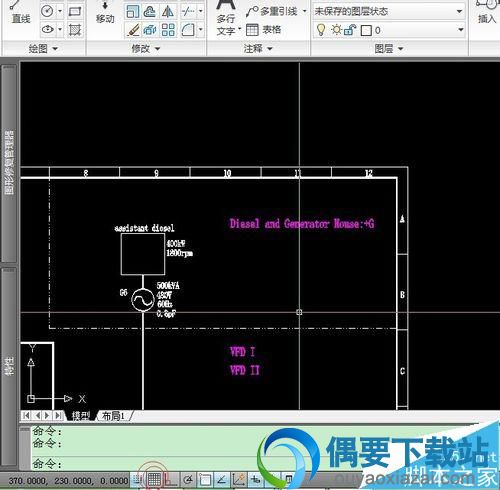
Task: Click the Multiline Text (多行文字) tool
Action: pyautogui.click(x=226, y=17)
